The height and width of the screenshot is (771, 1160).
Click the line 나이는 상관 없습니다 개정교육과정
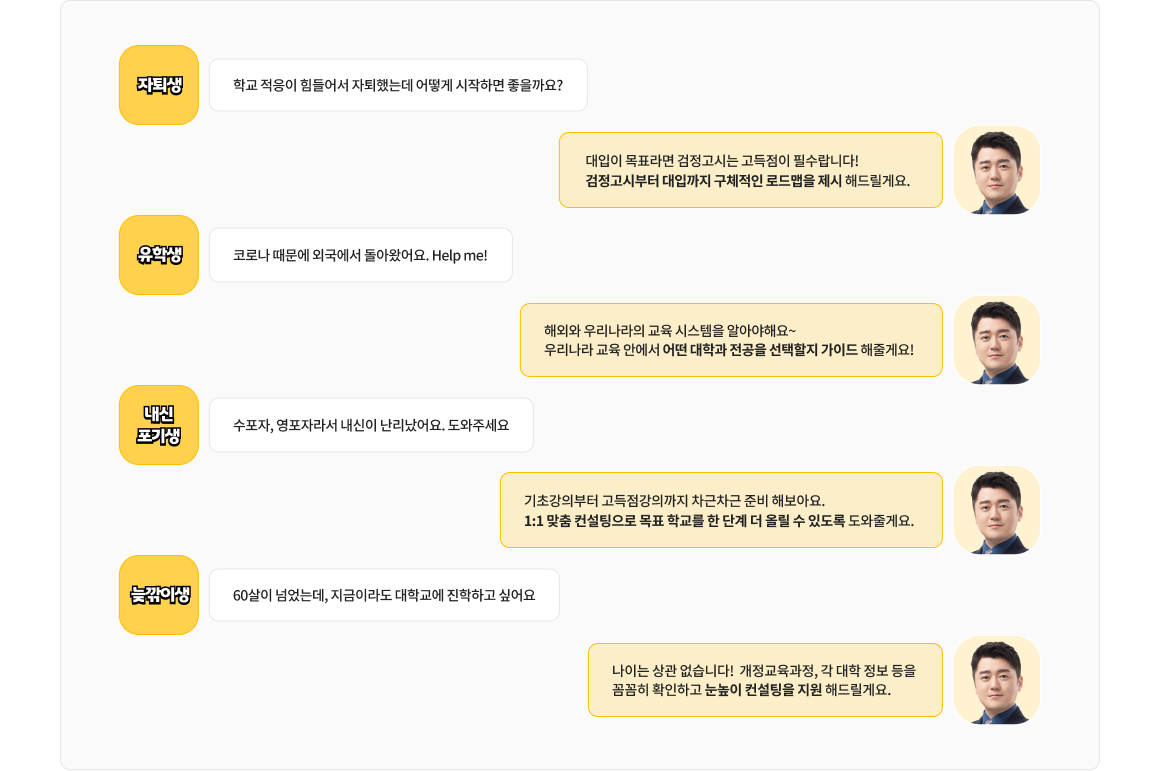[763, 670]
